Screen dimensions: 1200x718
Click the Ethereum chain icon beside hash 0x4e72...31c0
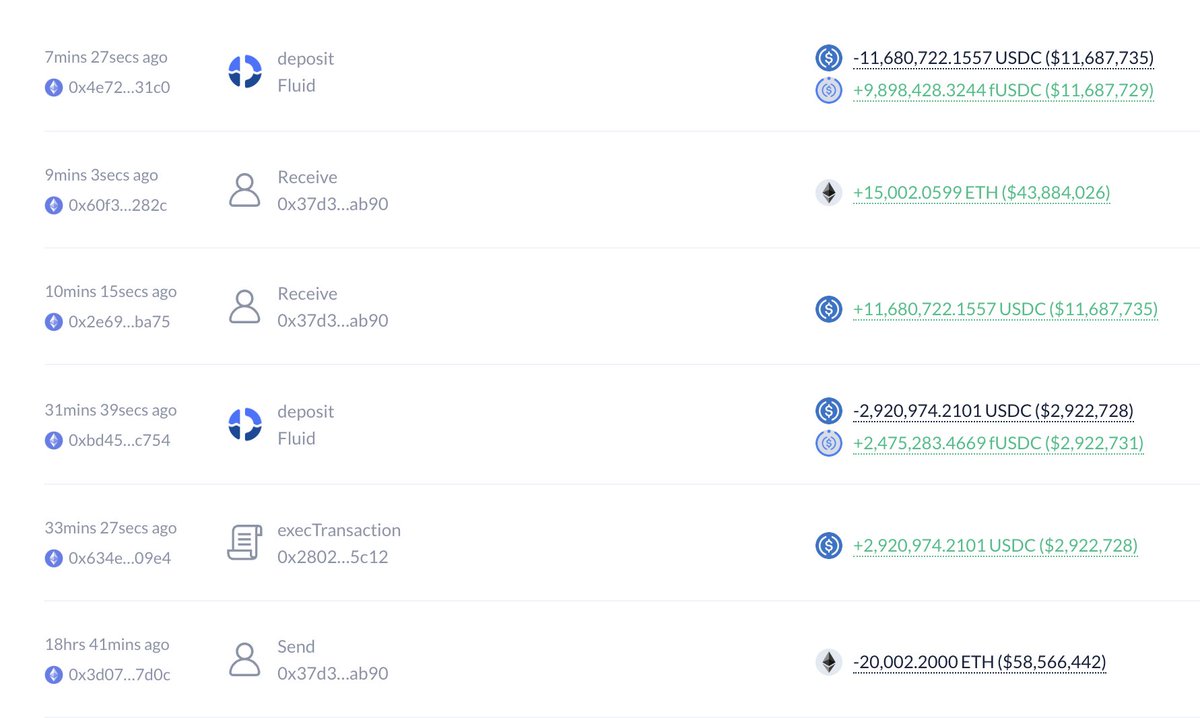click(x=54, y=87)
